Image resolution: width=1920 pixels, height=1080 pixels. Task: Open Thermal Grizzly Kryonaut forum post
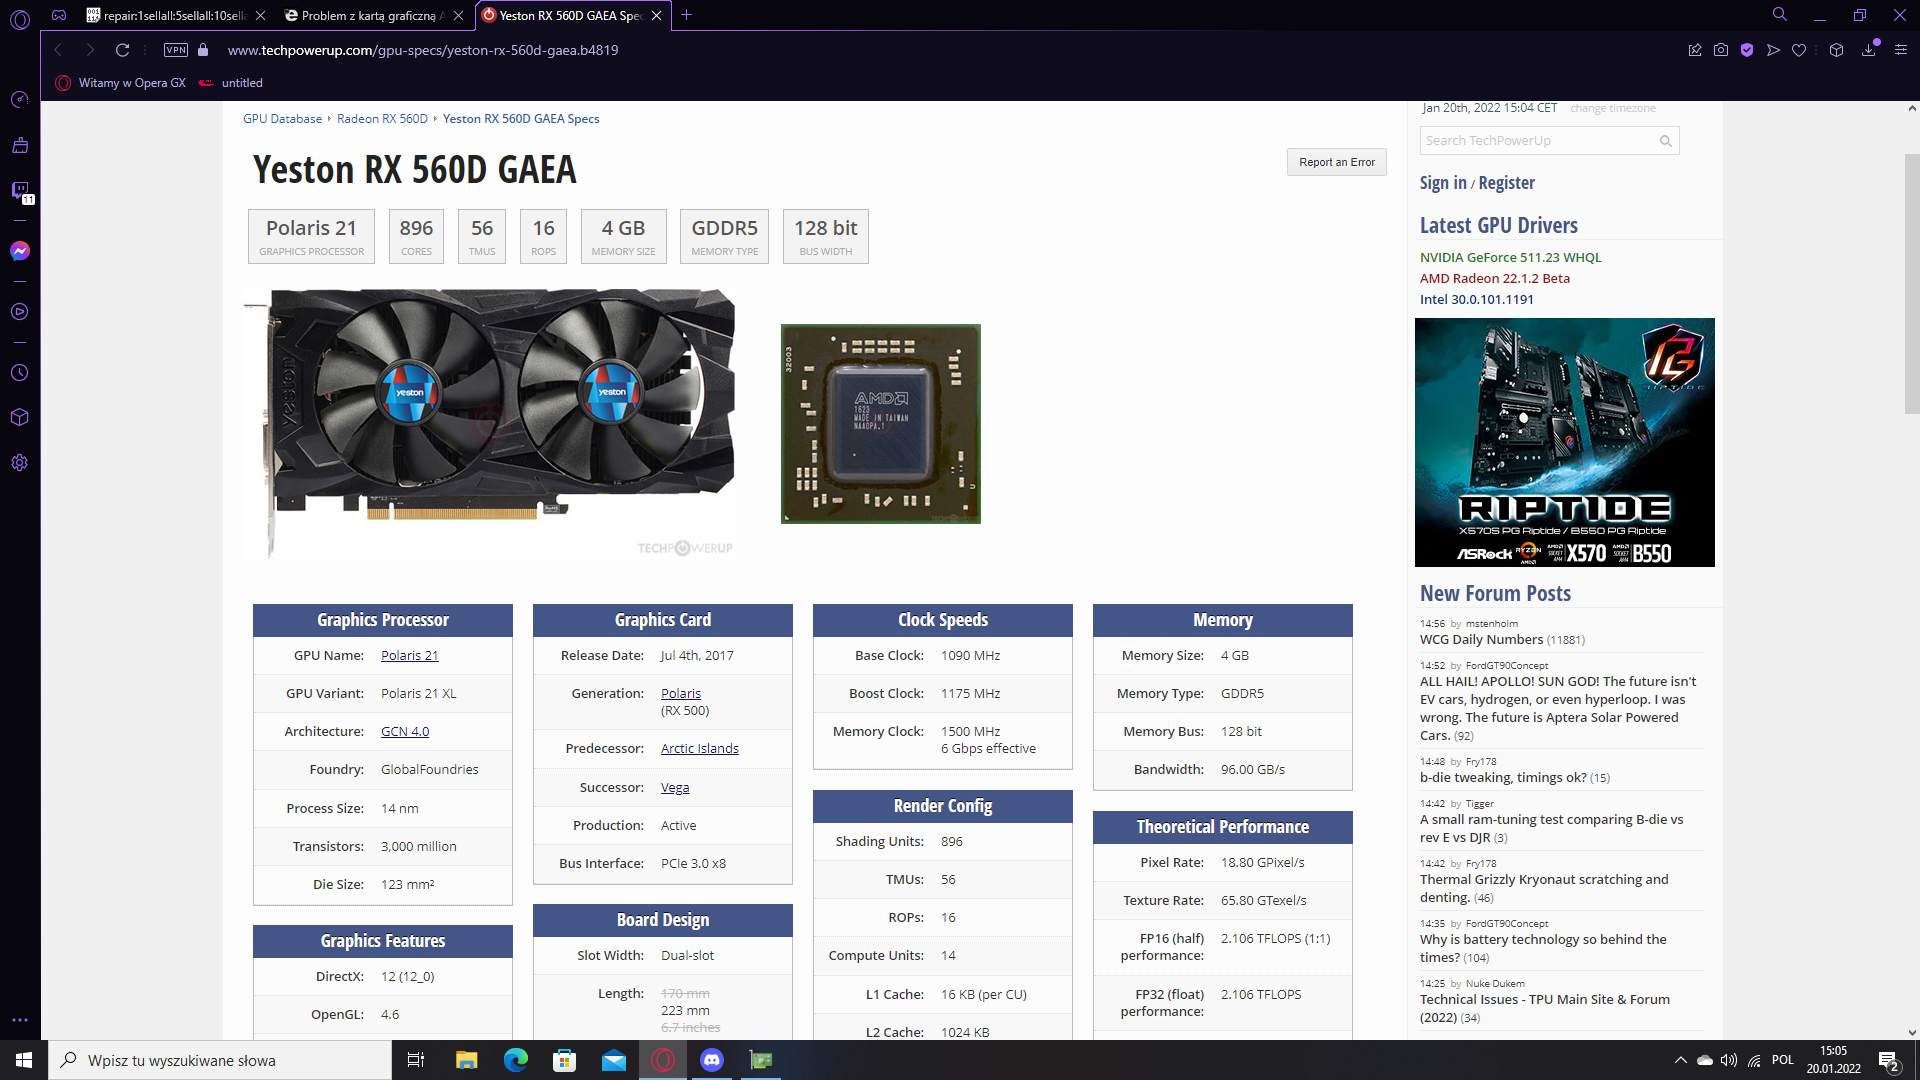coord(1544,889)
